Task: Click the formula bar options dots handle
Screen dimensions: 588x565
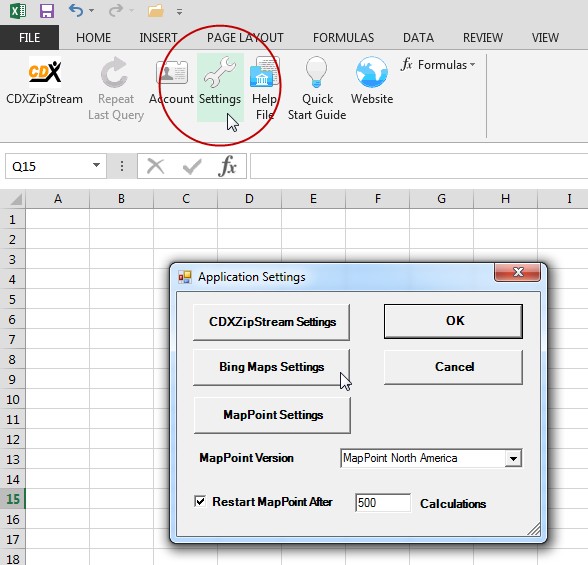Action: pos(122,166)
